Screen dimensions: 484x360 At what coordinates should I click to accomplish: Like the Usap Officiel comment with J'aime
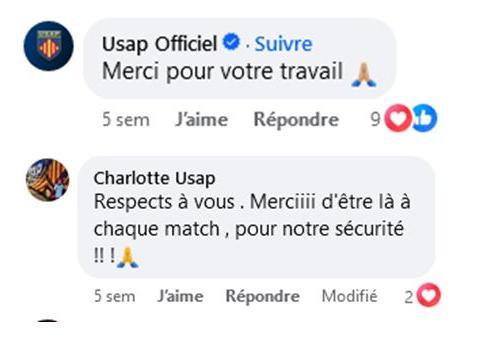pos(202,119)
